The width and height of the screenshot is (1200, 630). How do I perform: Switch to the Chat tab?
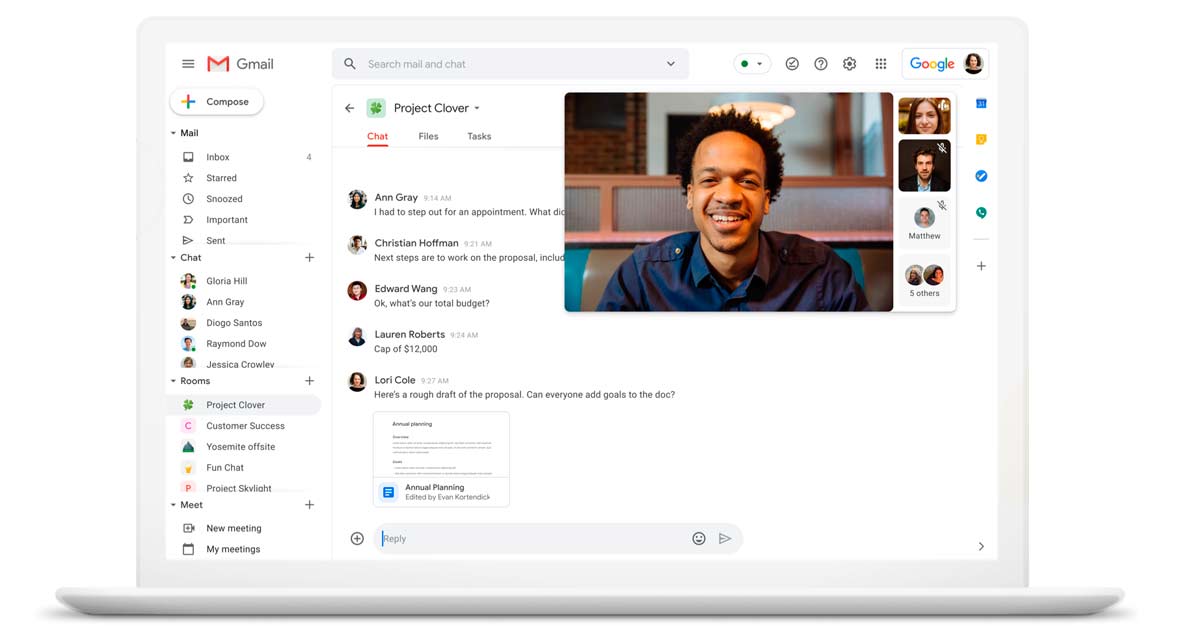(x=377, y=137)
